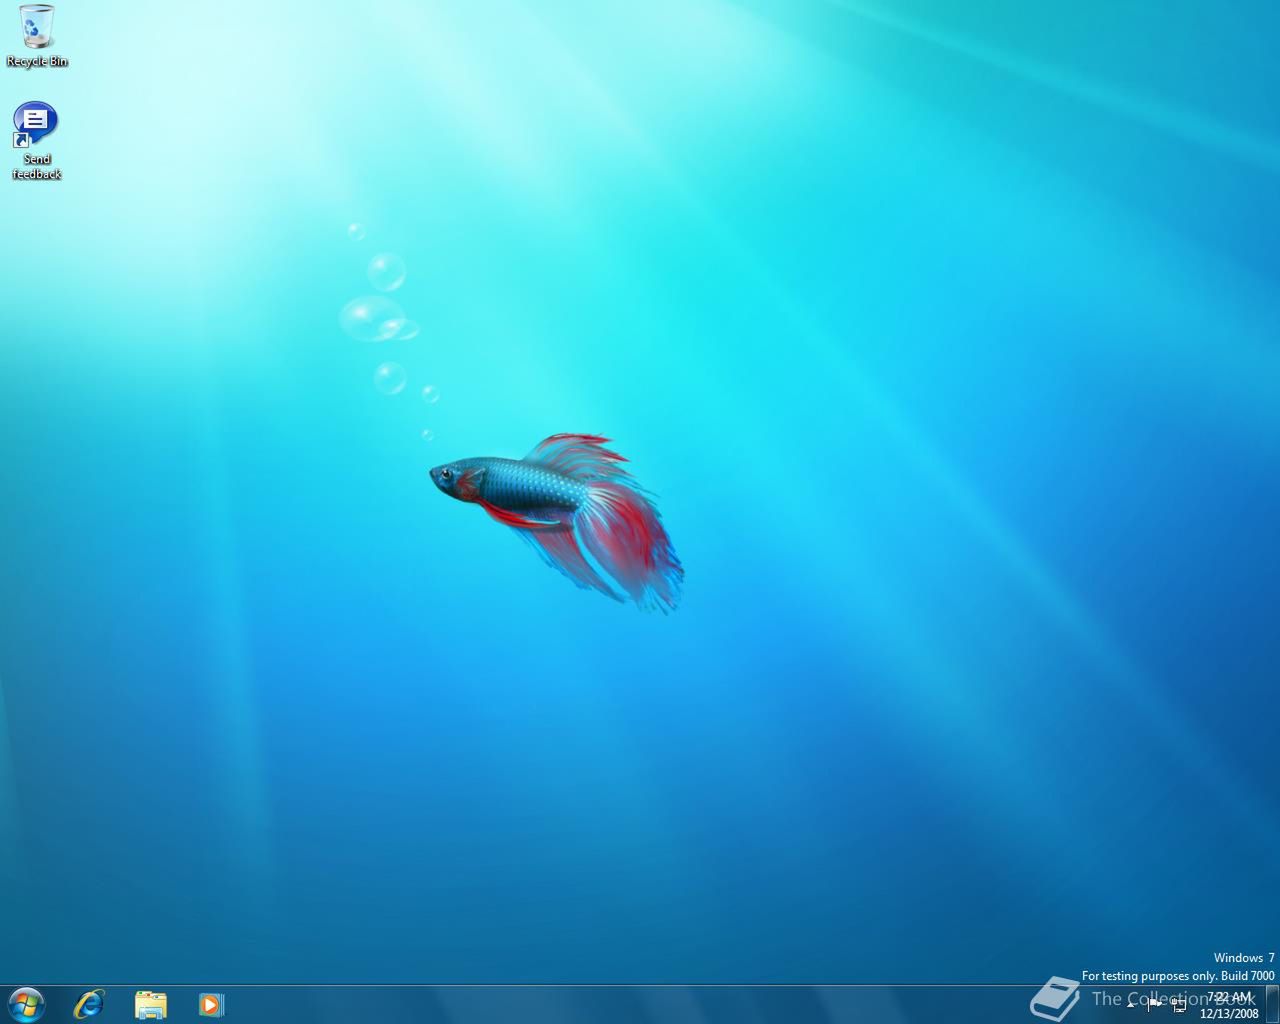Click an empty area of the taskbar
This screenshot has width=1280, height=1024.
point(600,1005)
